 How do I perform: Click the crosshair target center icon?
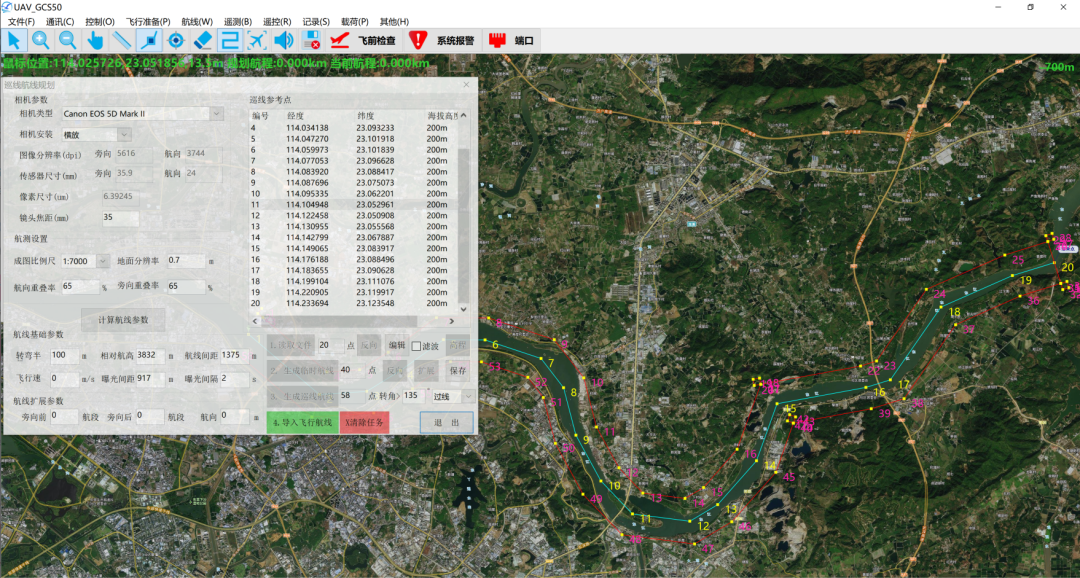pyautogui.click(x=176, y=40)
